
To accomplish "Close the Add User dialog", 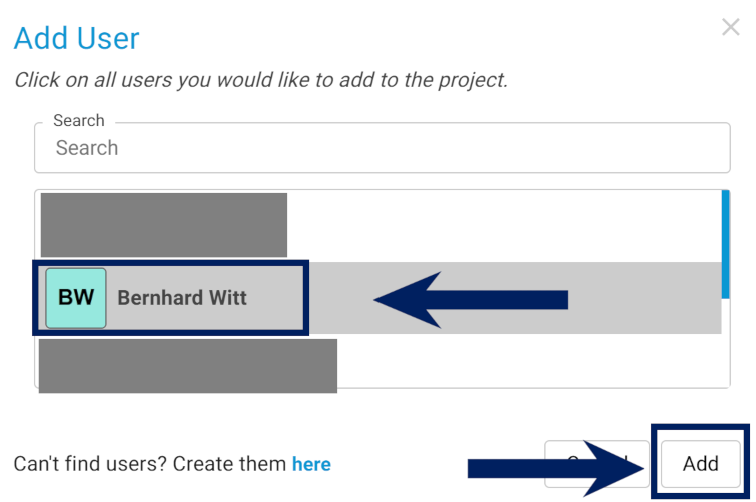I will point(731,28).
